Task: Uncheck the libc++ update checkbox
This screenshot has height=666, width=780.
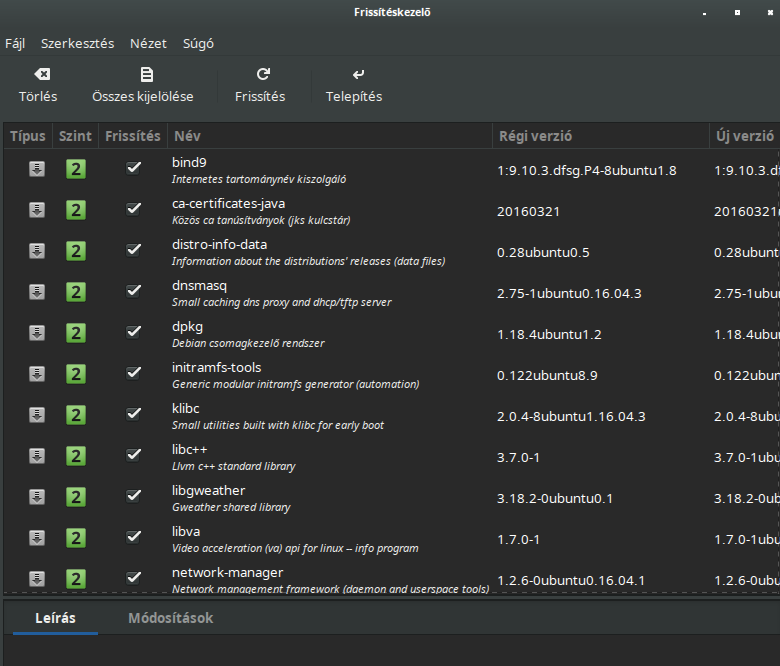Action: click(x=133, y=455)
